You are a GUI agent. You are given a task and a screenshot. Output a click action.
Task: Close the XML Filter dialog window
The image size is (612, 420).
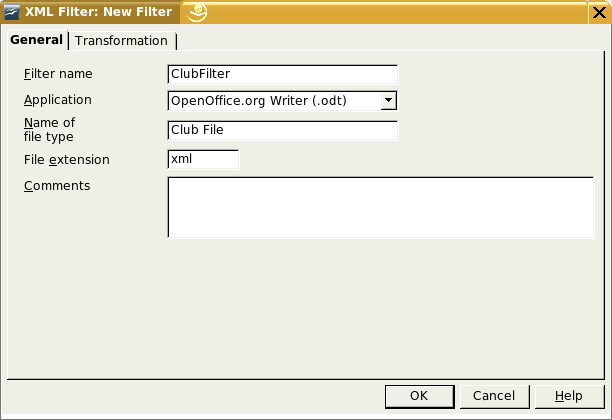599,12
